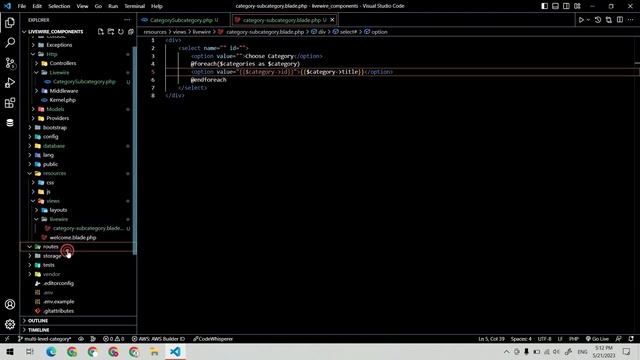Select the category-subcategory.blade.php tab

pos(284,20)
